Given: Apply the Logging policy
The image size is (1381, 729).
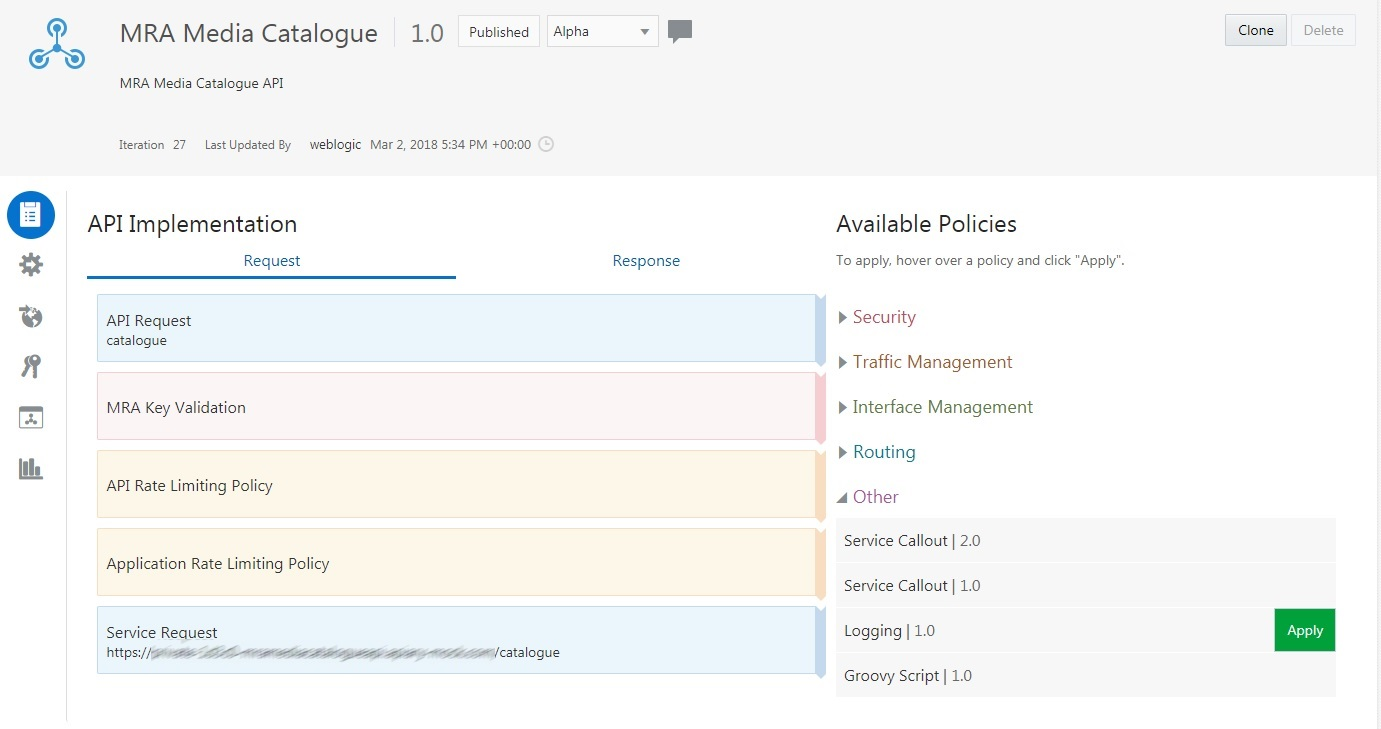Looking at the screenshot, I should [x=1305, y=630].
